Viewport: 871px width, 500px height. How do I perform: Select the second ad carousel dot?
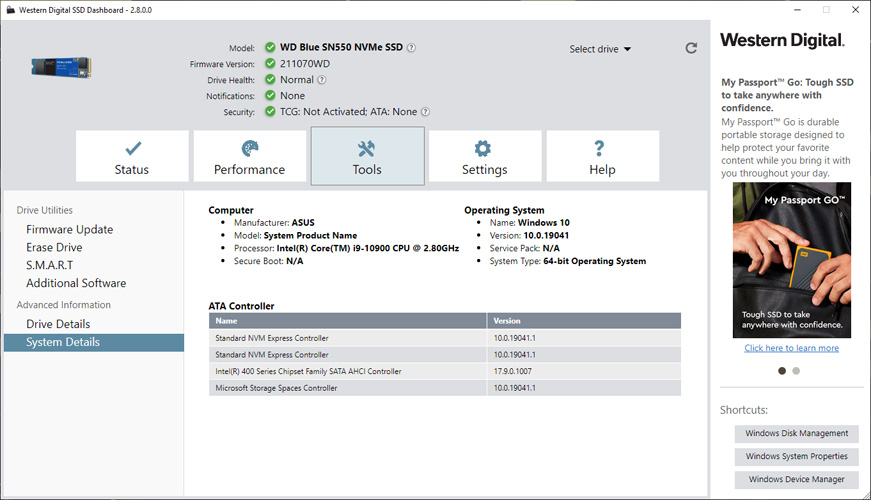796,371
